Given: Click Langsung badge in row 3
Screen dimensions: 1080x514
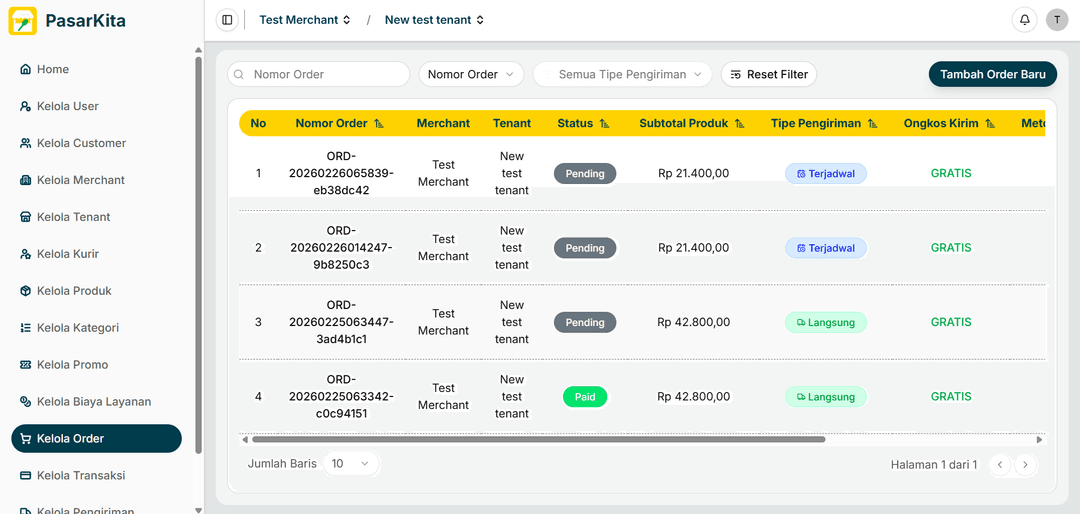Looking at the screenshot, I should 826,322.
